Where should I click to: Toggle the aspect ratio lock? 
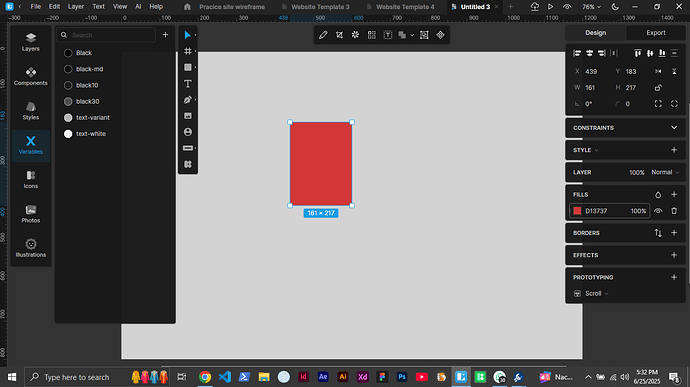658,88
